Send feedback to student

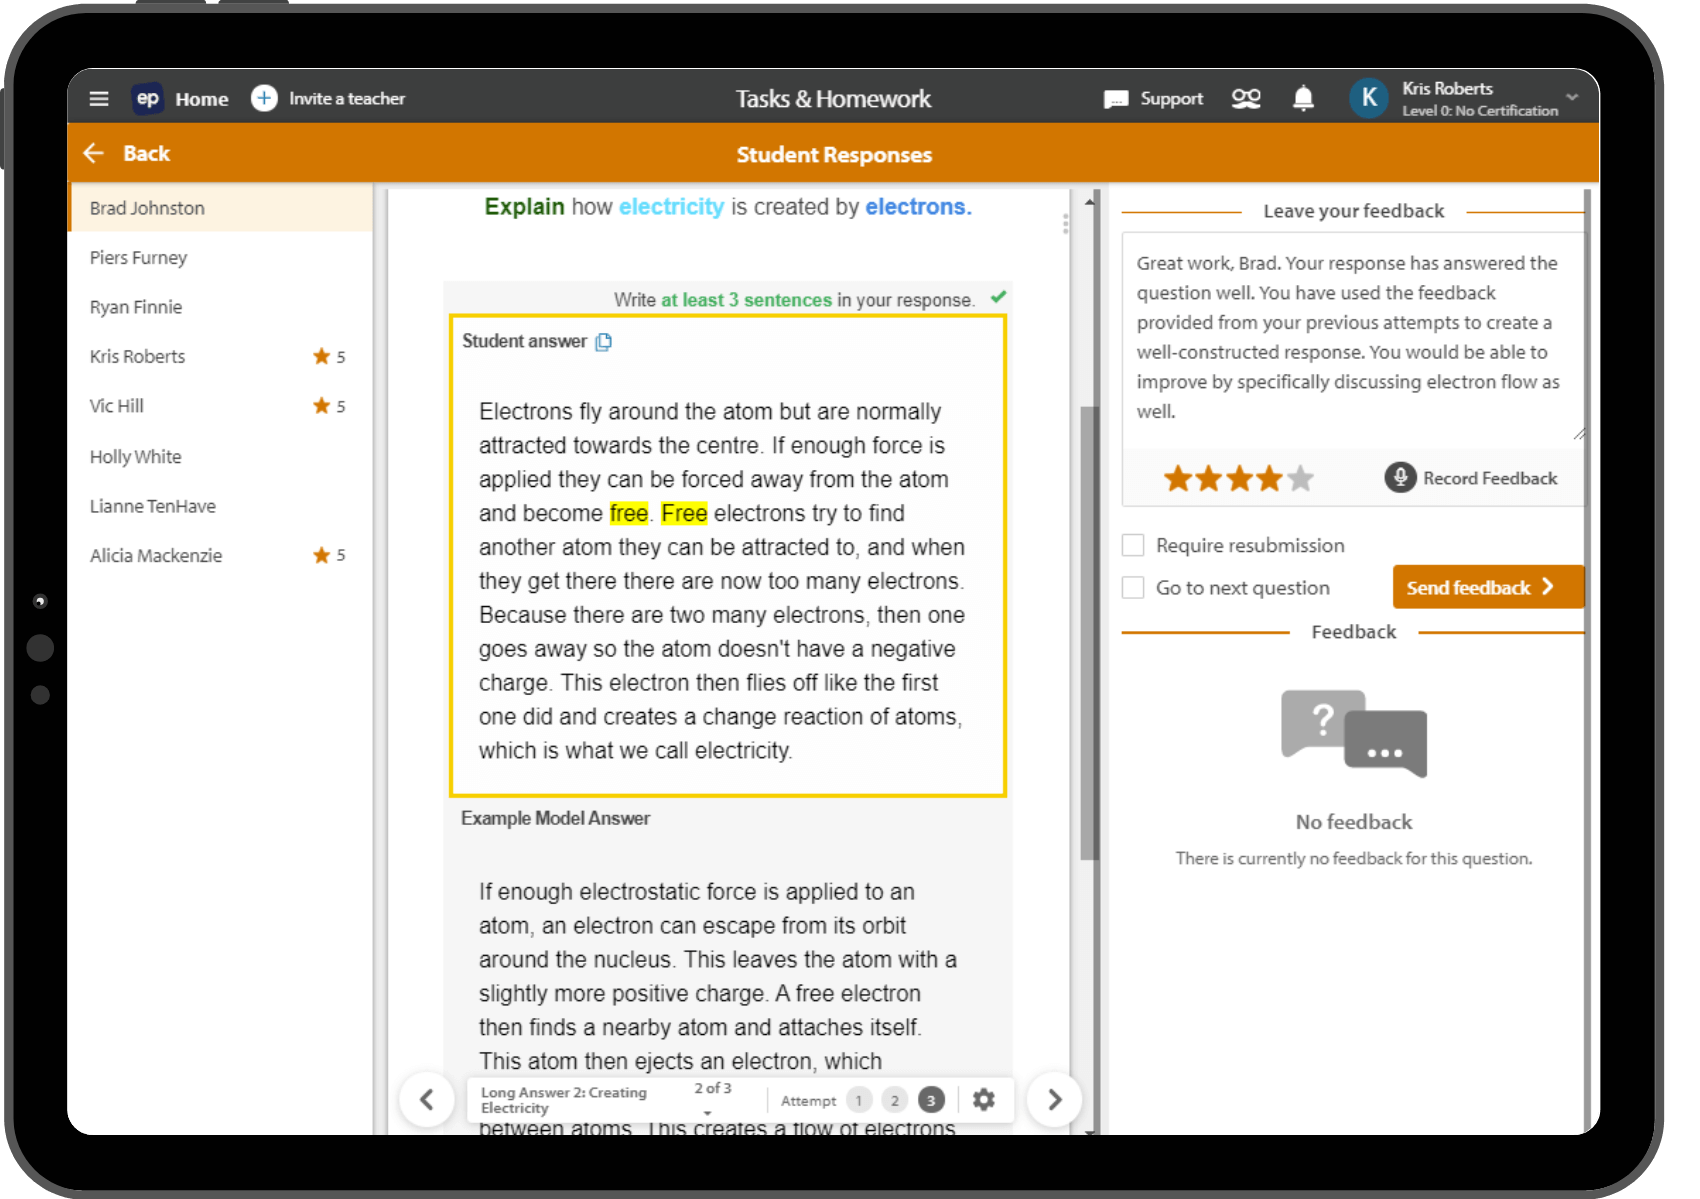coord(1488,587)
